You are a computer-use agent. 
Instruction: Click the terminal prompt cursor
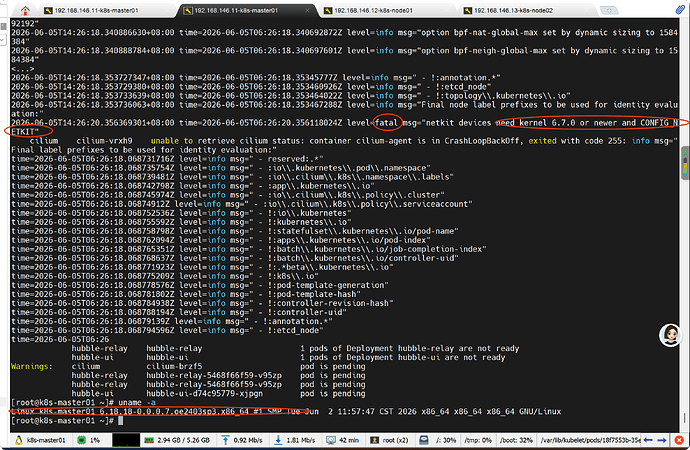121,421
